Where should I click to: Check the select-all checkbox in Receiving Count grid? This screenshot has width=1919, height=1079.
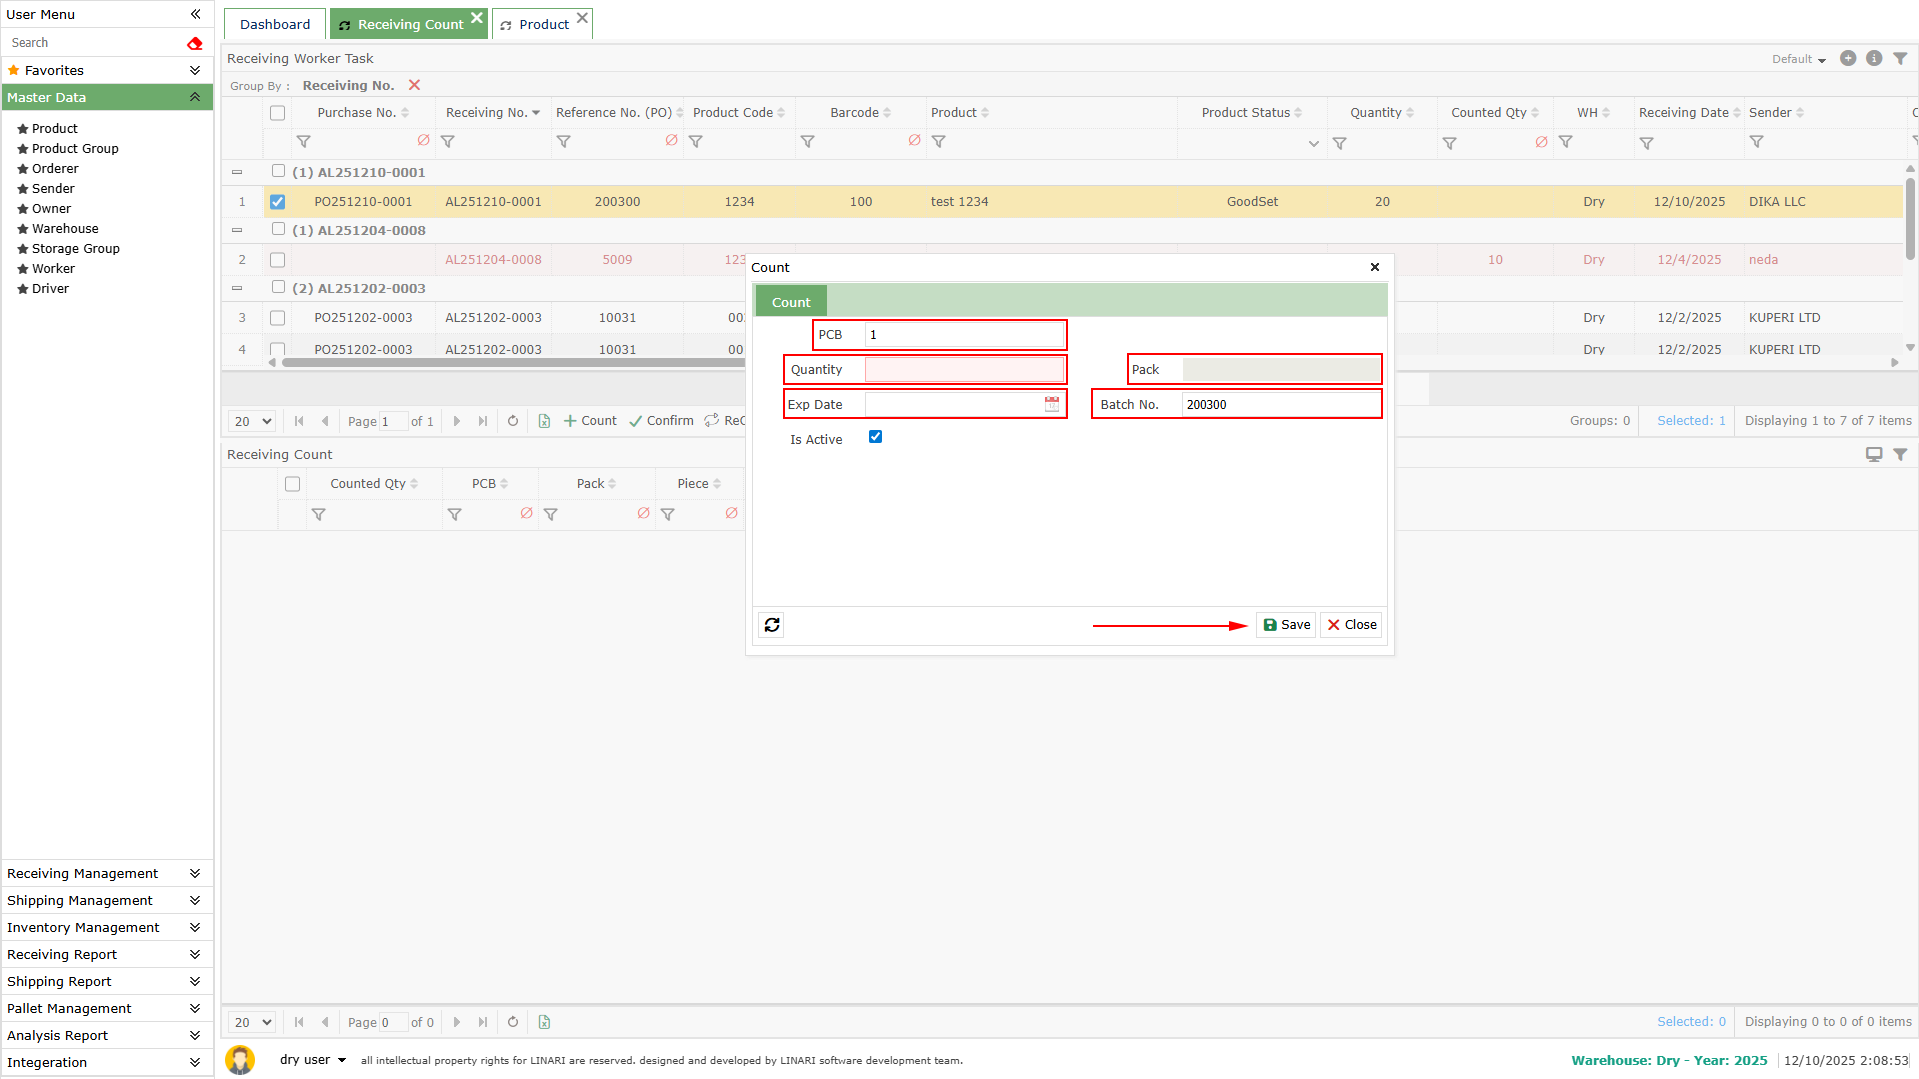(292, 484)
